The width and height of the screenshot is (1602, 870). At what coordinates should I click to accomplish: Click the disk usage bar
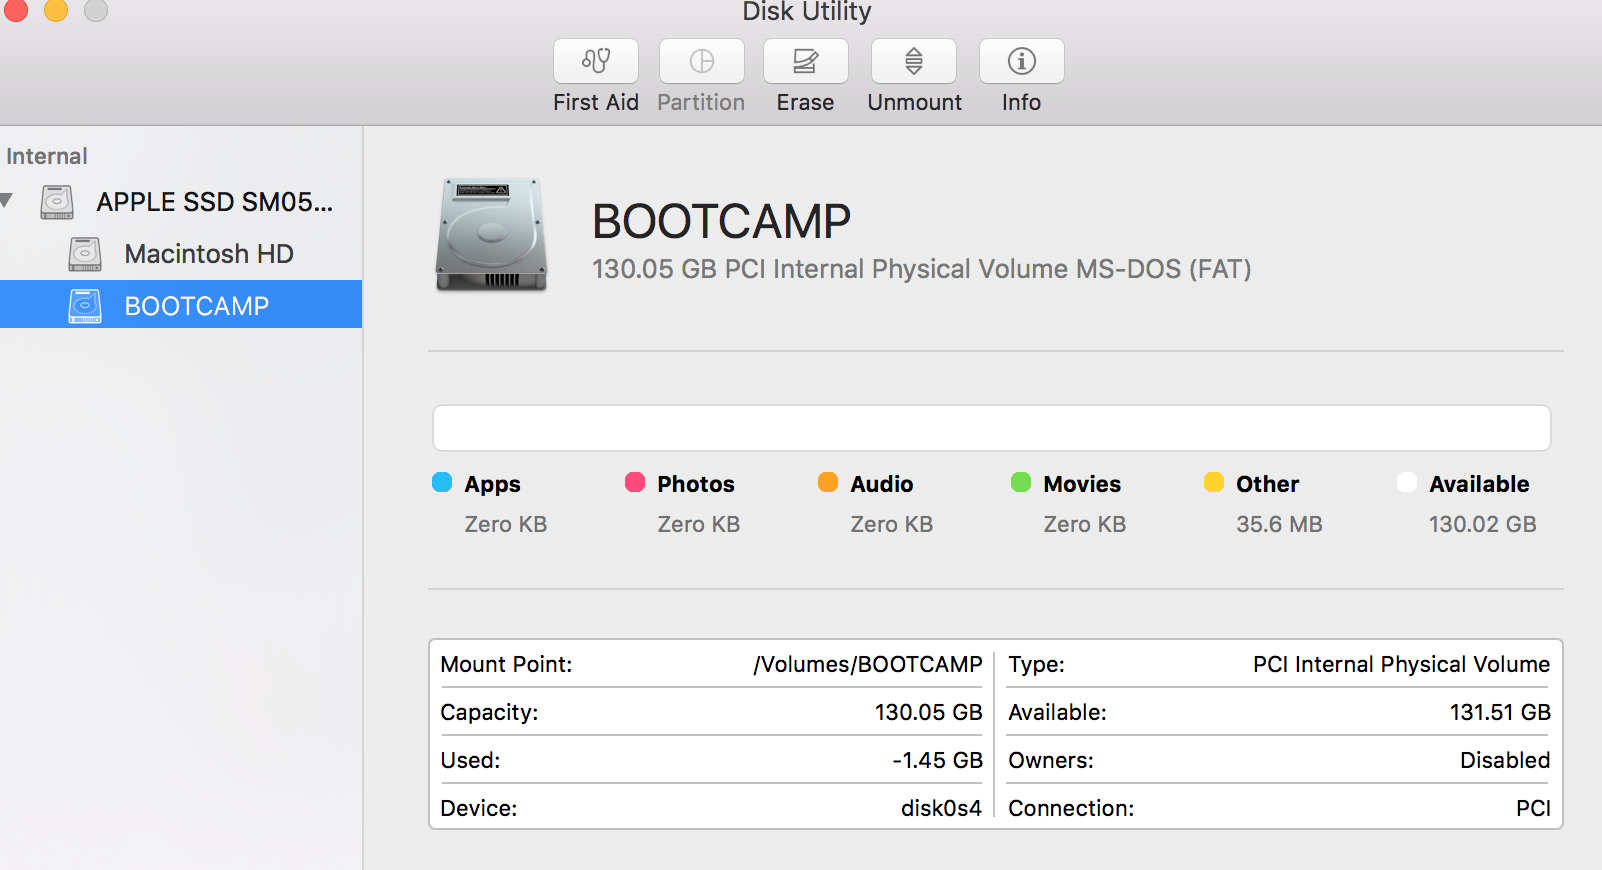click(992, 428)
